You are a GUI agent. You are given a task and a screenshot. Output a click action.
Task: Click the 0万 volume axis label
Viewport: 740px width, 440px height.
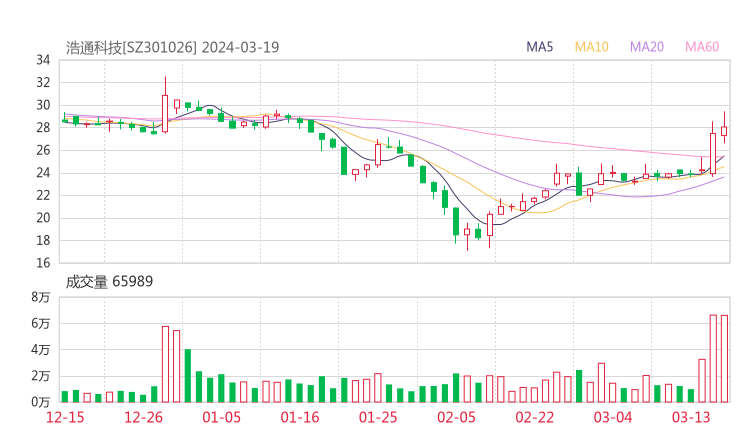[x=41, y=402]
